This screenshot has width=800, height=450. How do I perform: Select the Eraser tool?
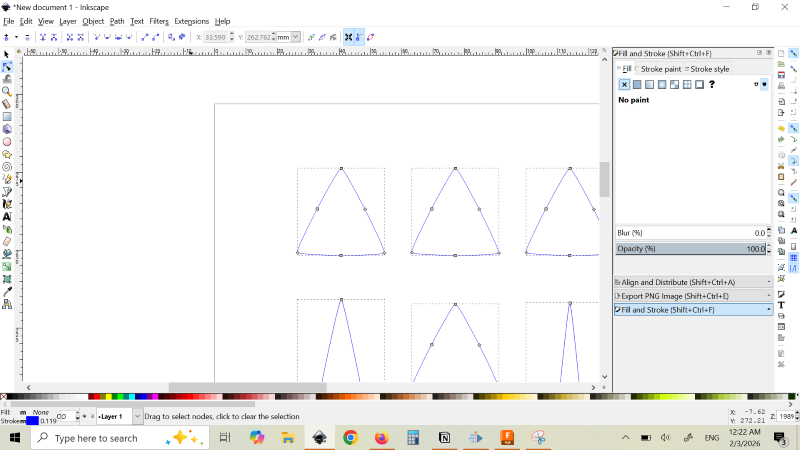[x=7, y=241]
